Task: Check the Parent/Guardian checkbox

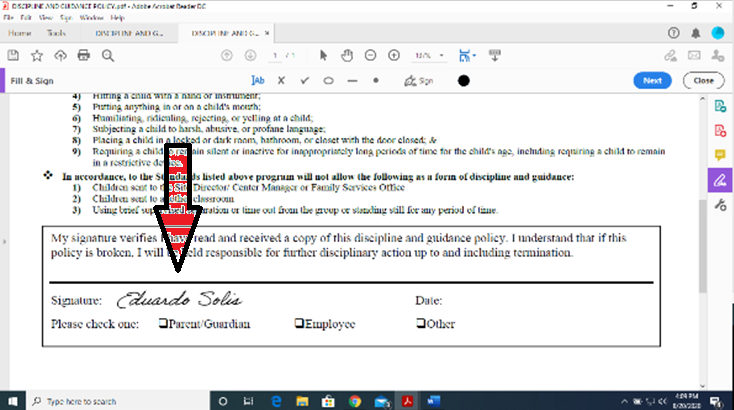Action: coord(162,324)
